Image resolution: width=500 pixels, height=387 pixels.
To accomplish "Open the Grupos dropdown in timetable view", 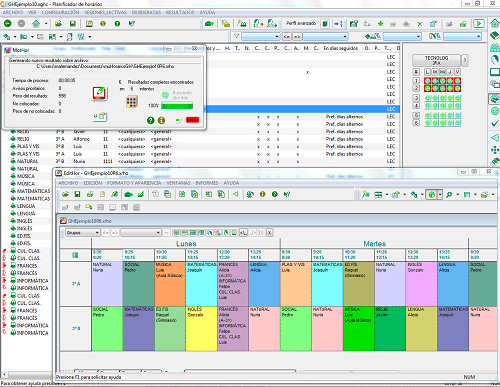I will click(83, 232).
